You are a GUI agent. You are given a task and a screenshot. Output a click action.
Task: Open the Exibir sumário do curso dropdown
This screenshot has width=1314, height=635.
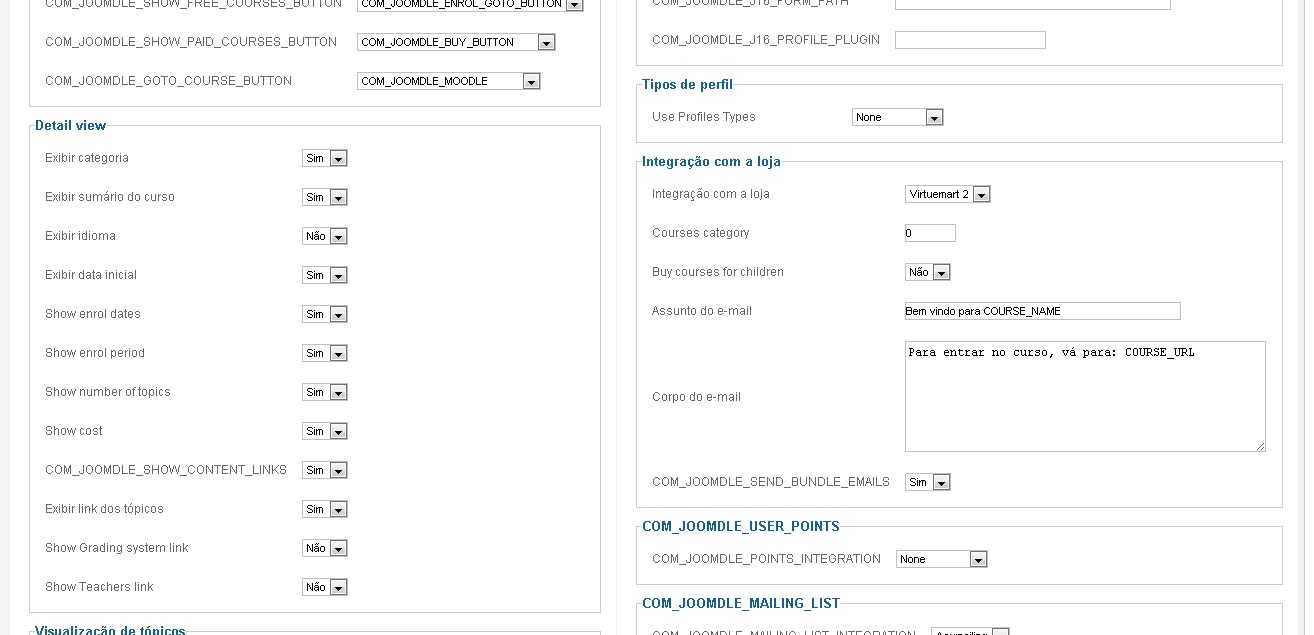(324, 197)
